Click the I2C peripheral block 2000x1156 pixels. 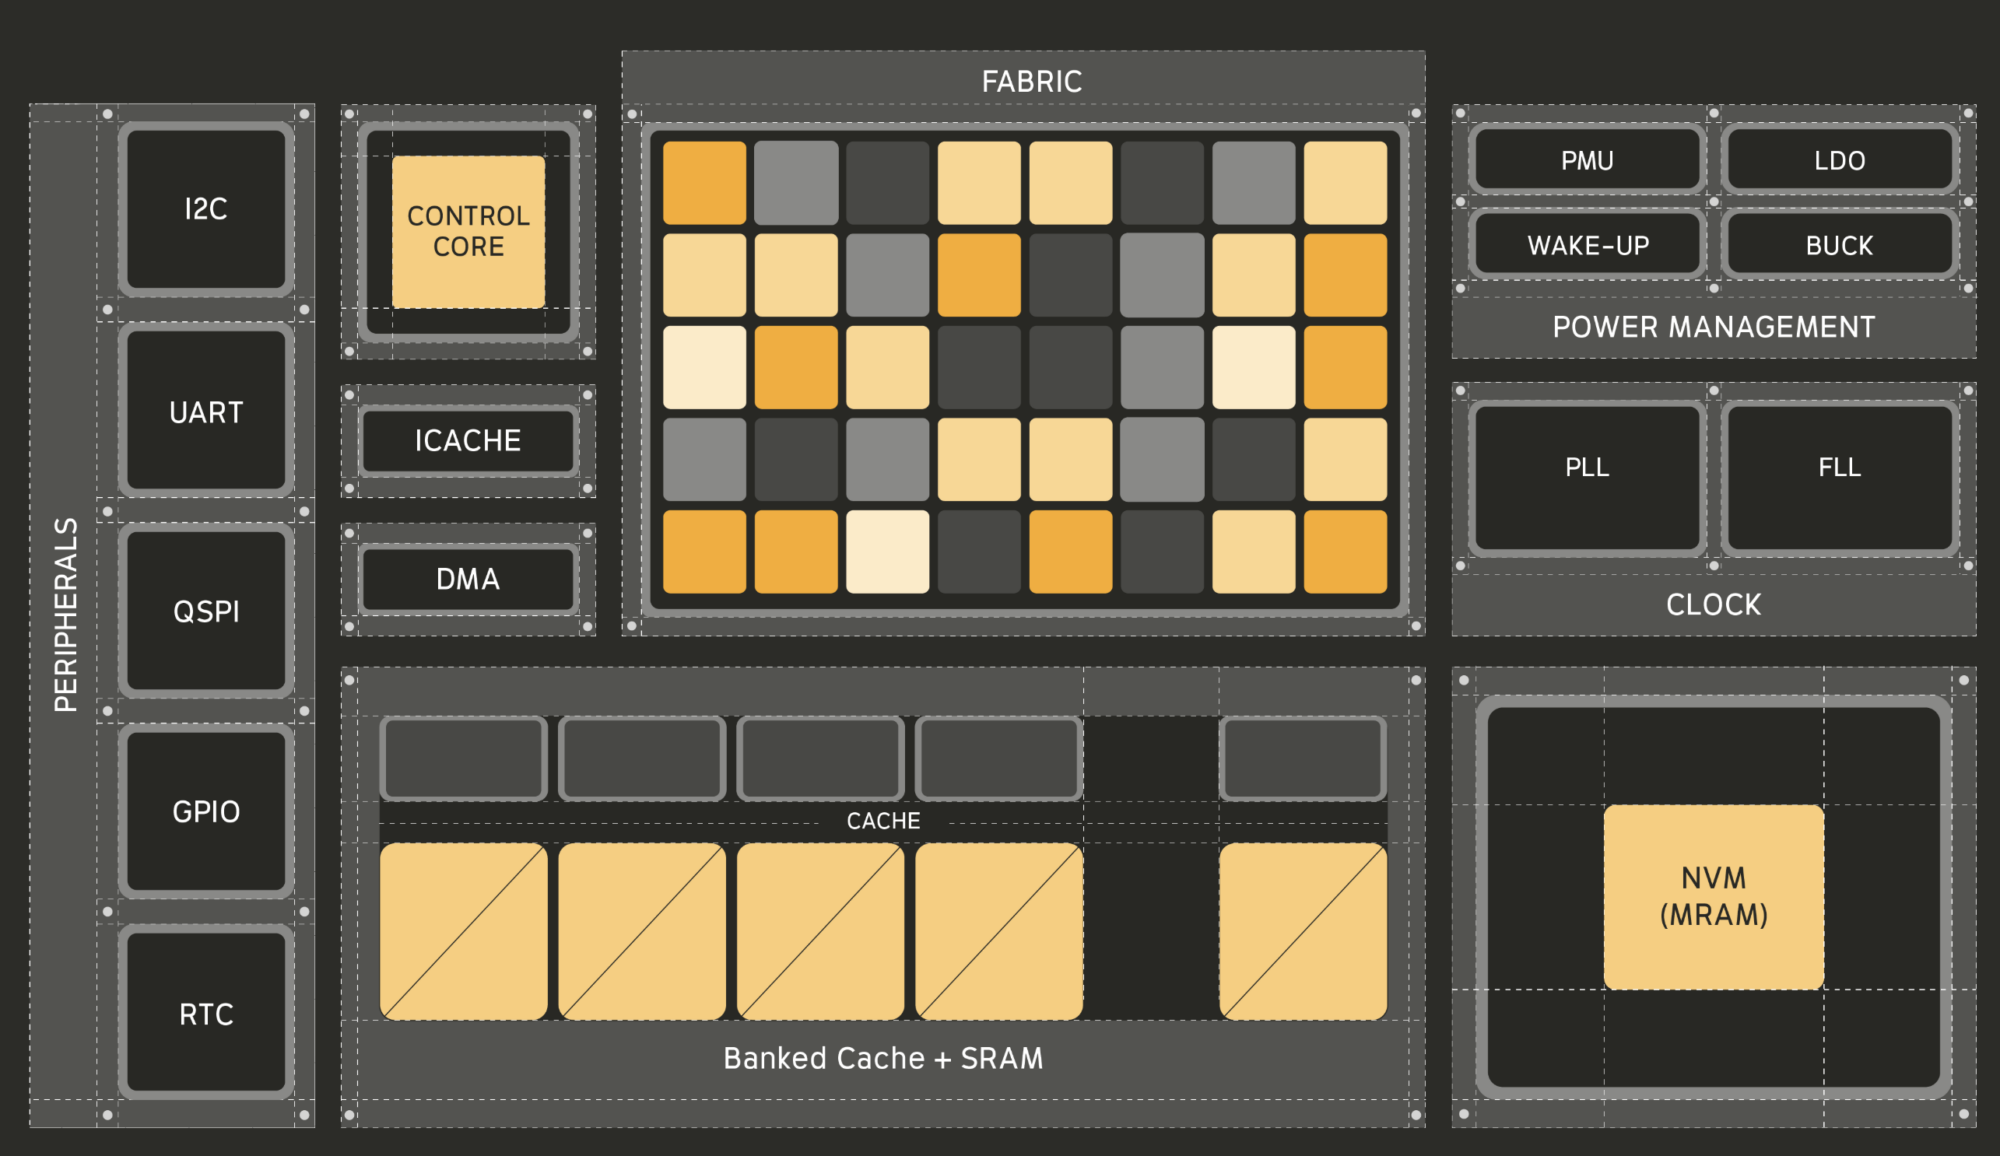206,209
